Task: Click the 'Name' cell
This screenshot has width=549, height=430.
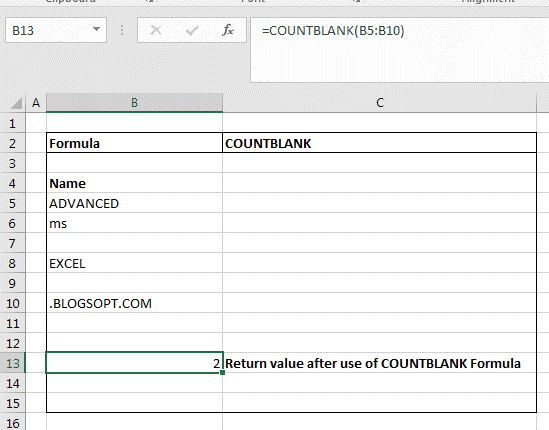Action: pos(134,183)
